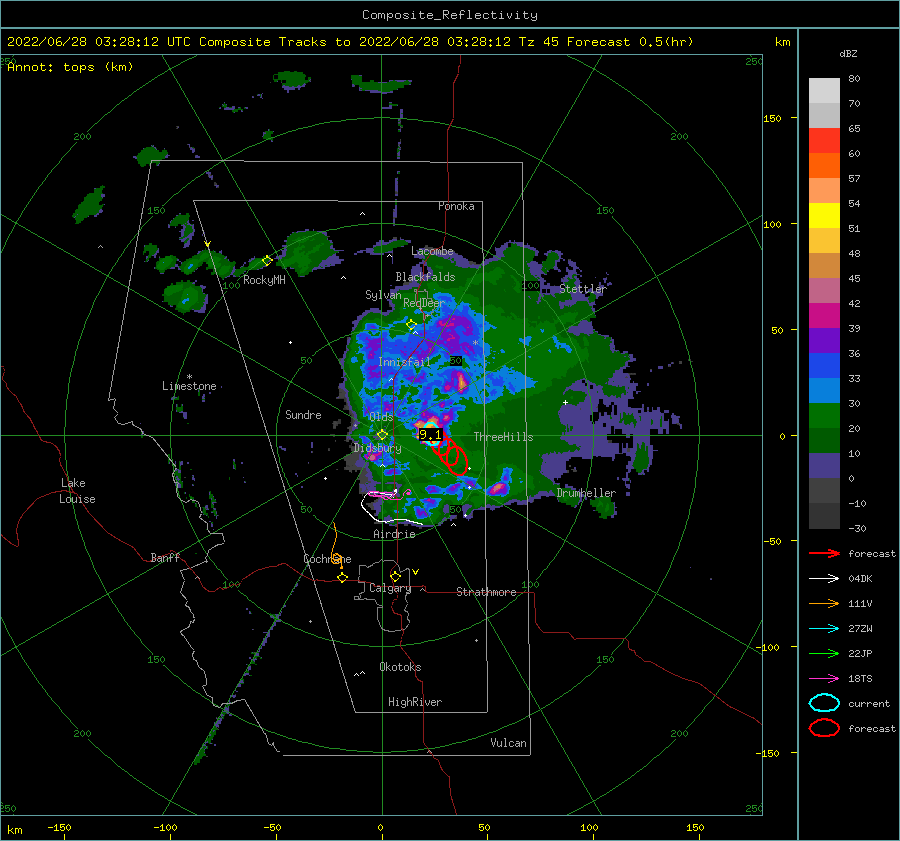Select the Sundre label on the map

point(303,414)
